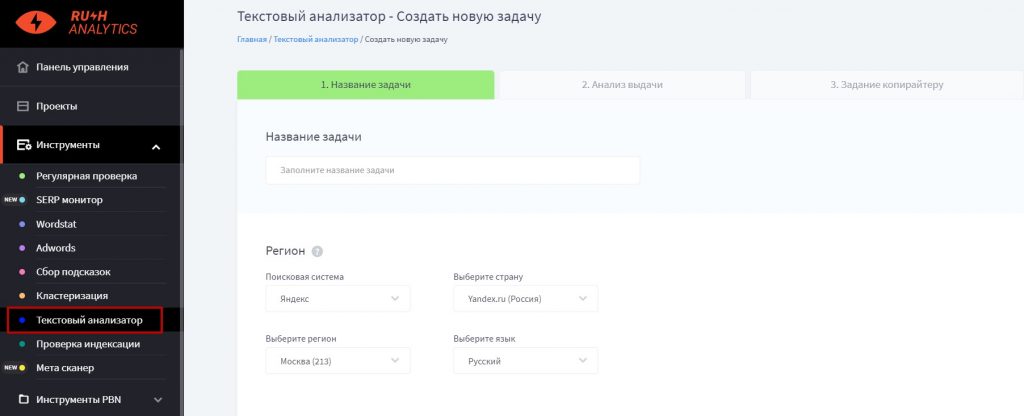Screen dimensions: 1024x416
Task: Open the Поисковая система dropdown showing Яндекс
Action: coord(338,298)
